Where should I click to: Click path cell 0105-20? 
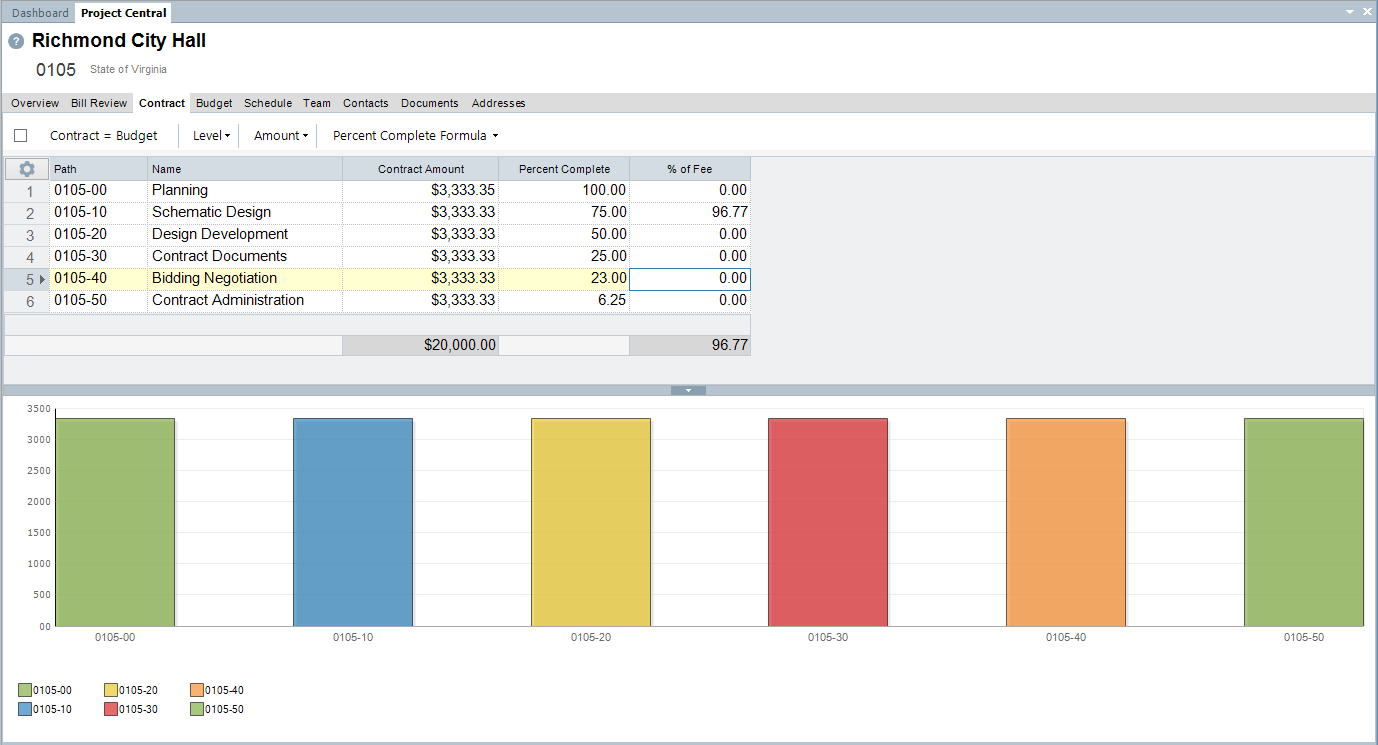[x=99, y=235]
